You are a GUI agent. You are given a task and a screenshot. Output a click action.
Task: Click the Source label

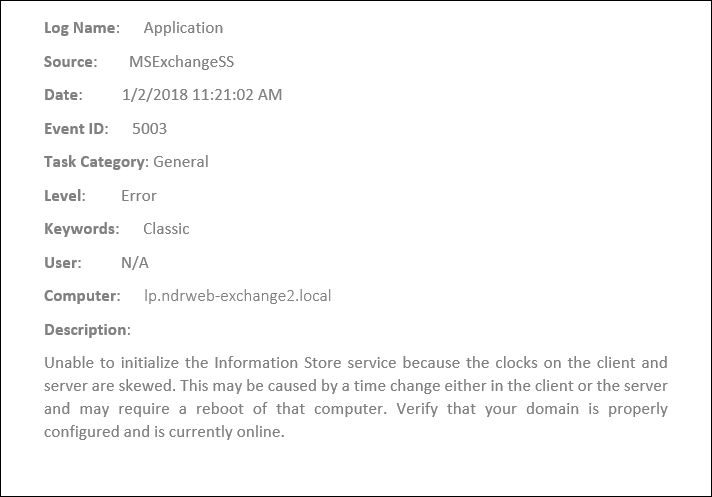[x=70, y=62]
